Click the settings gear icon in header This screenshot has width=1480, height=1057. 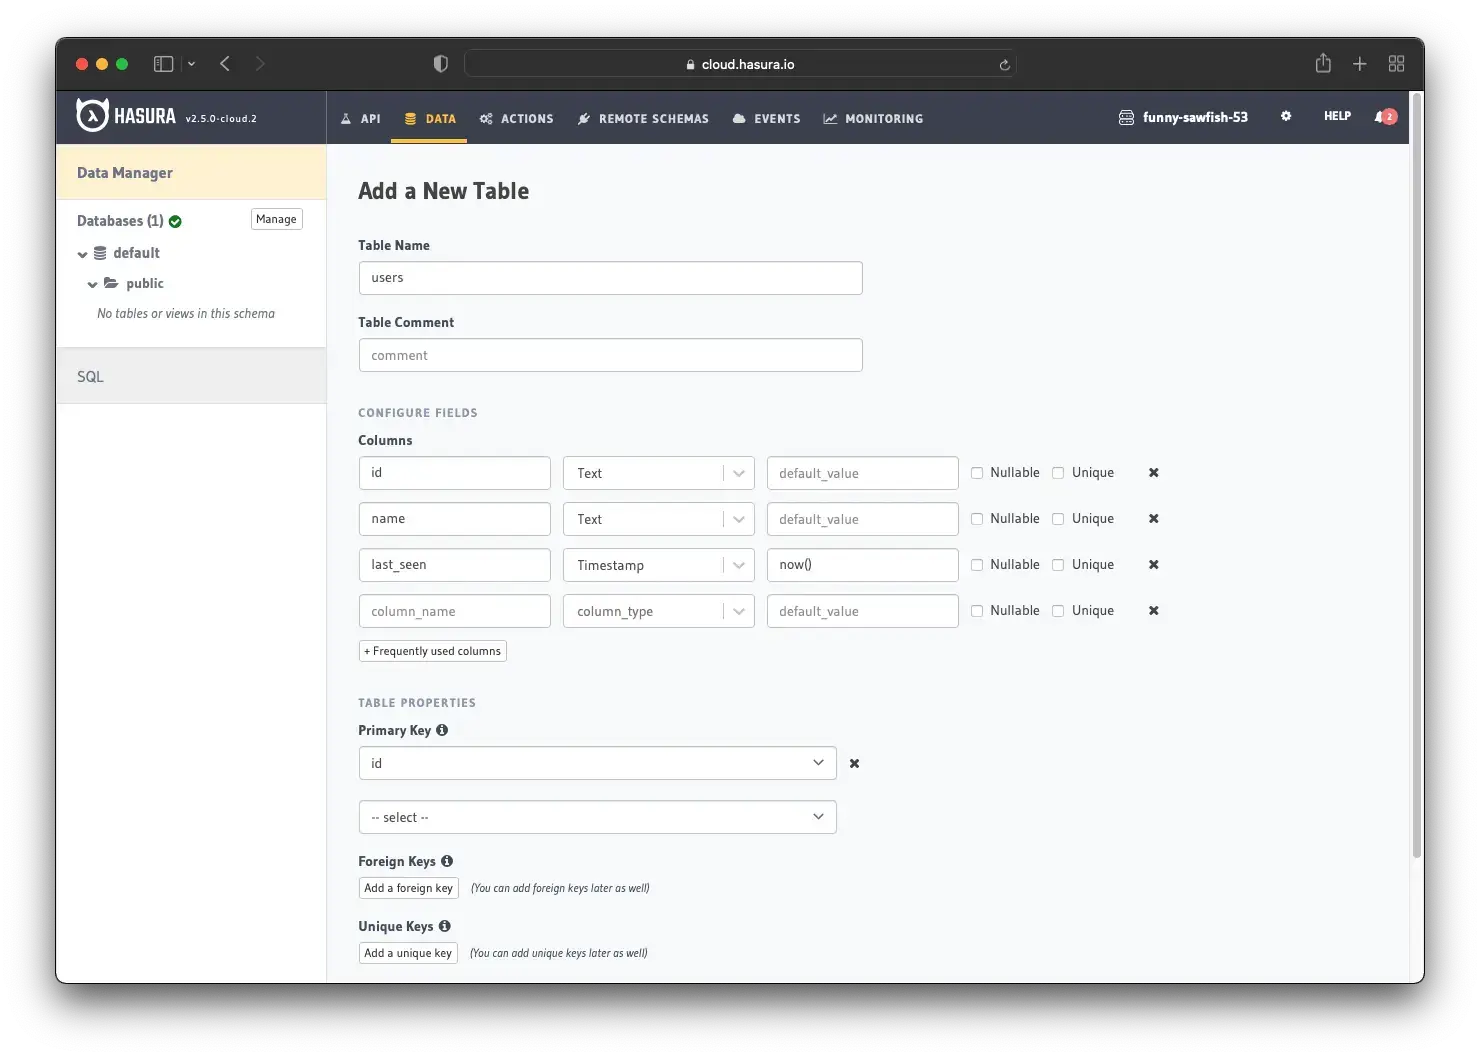(1286, 117)
